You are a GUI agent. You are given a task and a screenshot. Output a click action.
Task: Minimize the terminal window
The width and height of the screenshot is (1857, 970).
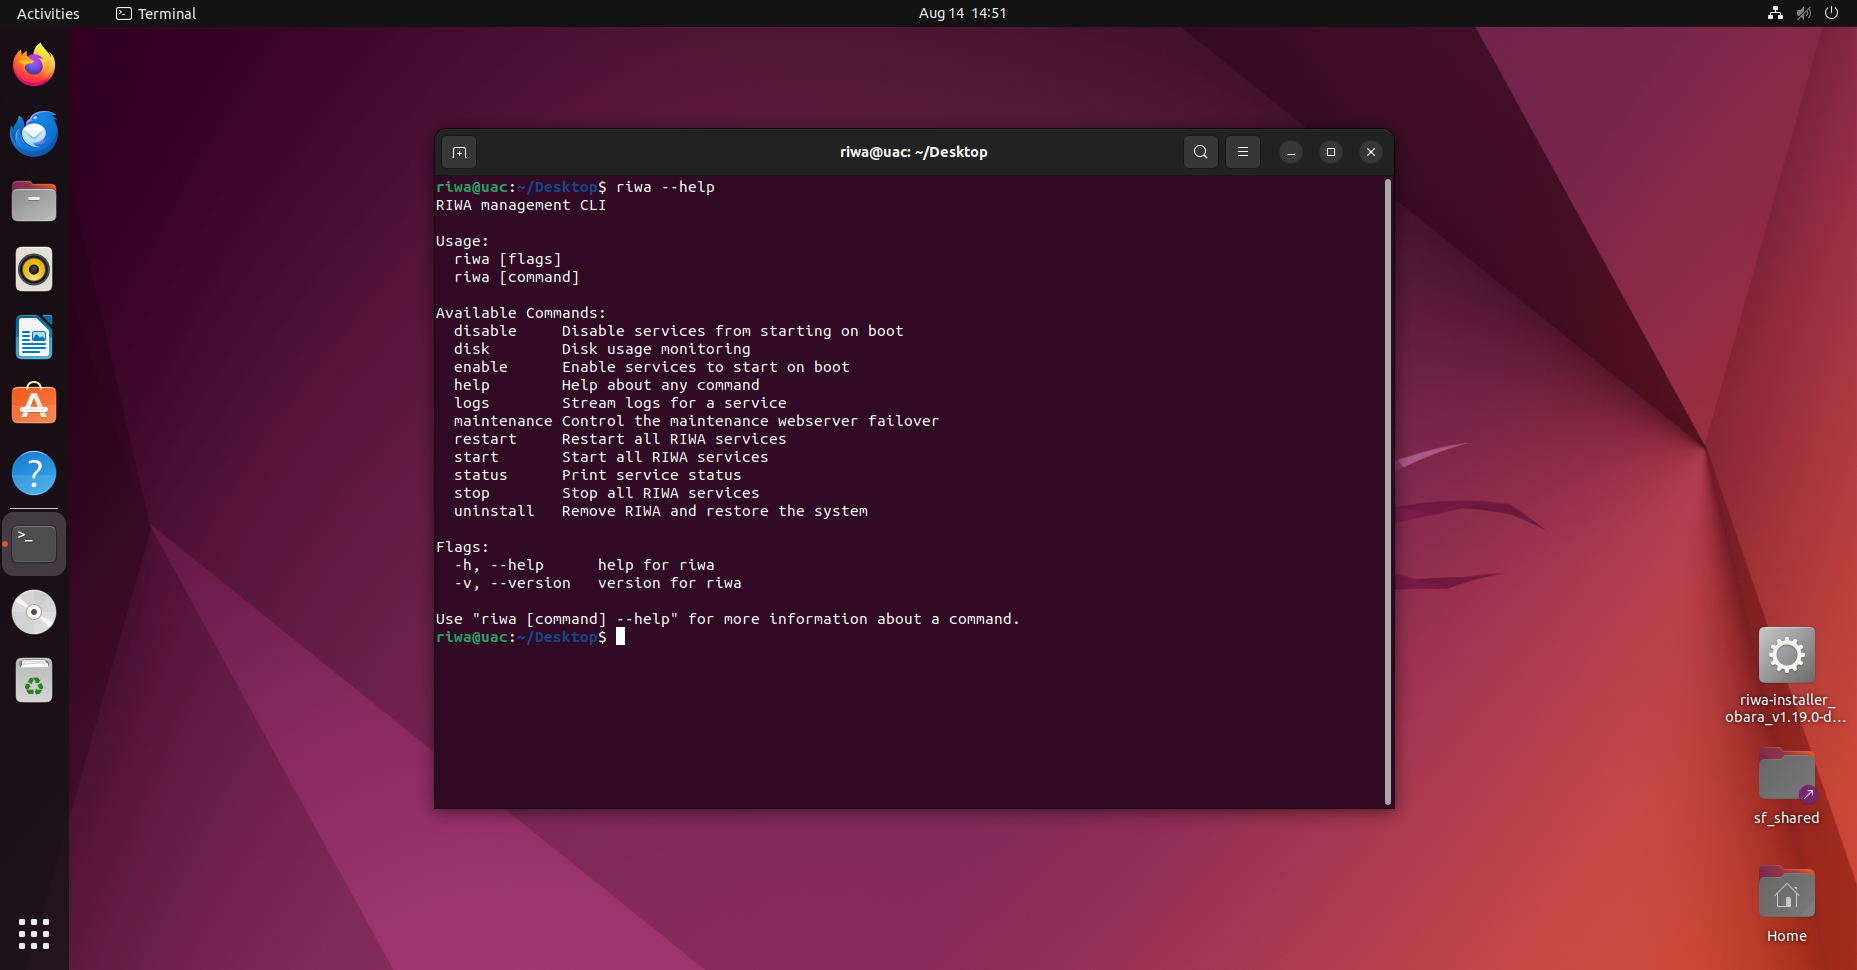click(x=1291, y=152)
